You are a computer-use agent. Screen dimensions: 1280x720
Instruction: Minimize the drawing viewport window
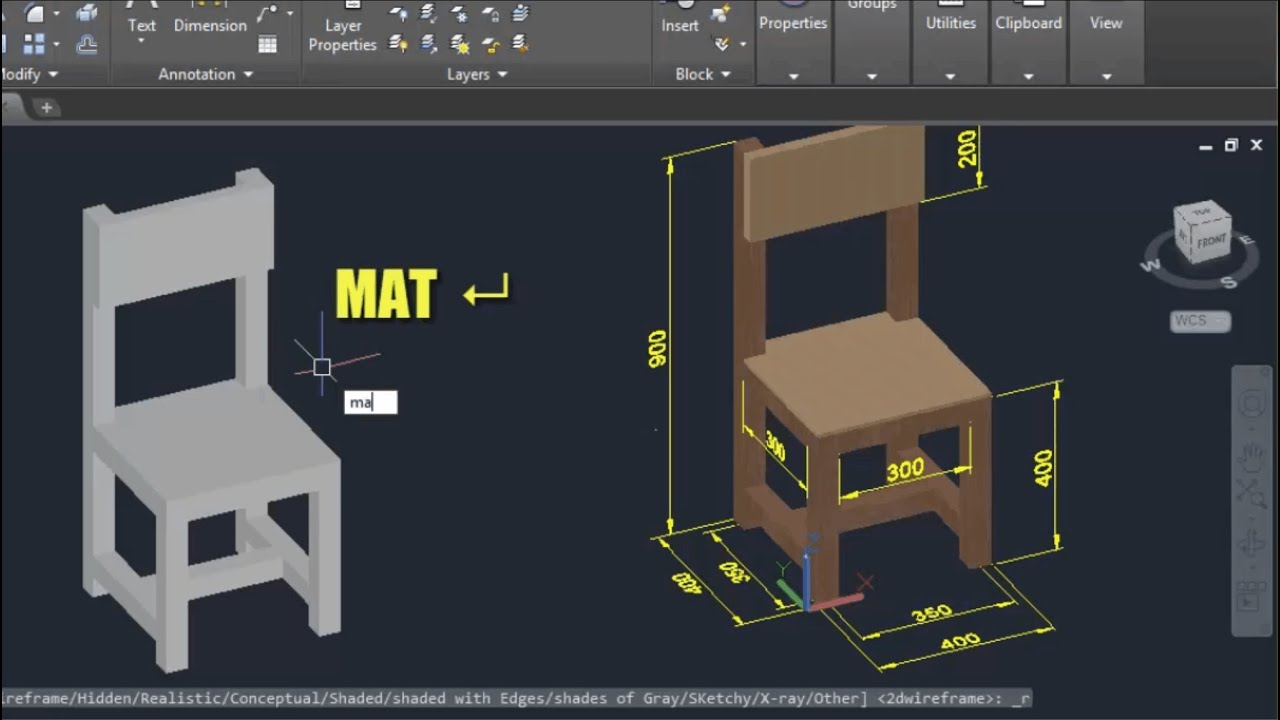1206,146
